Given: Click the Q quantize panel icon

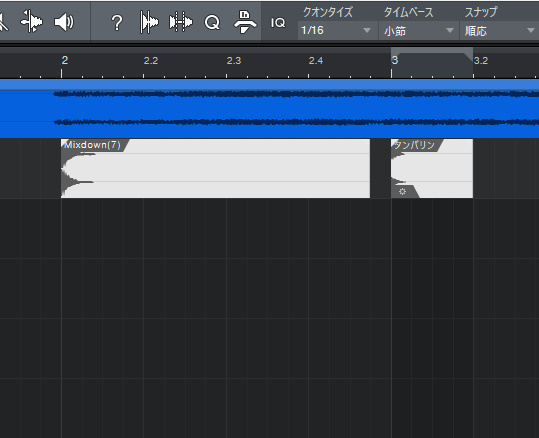Looking at the screenshot, I should point(212,23).
